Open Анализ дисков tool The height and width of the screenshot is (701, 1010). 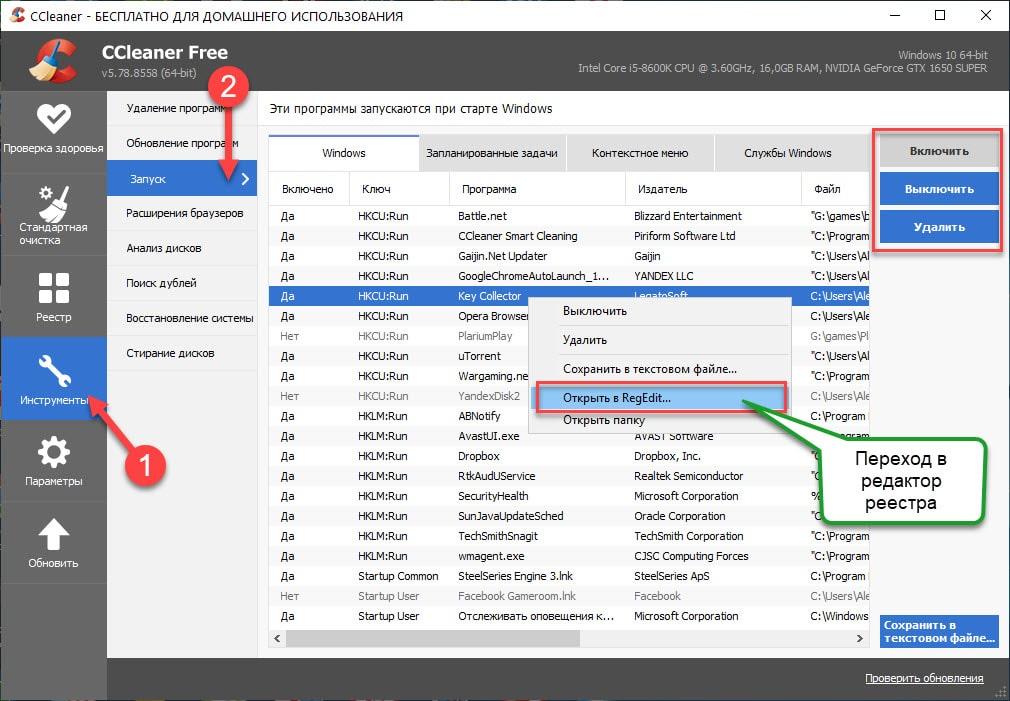pos(182,248)
